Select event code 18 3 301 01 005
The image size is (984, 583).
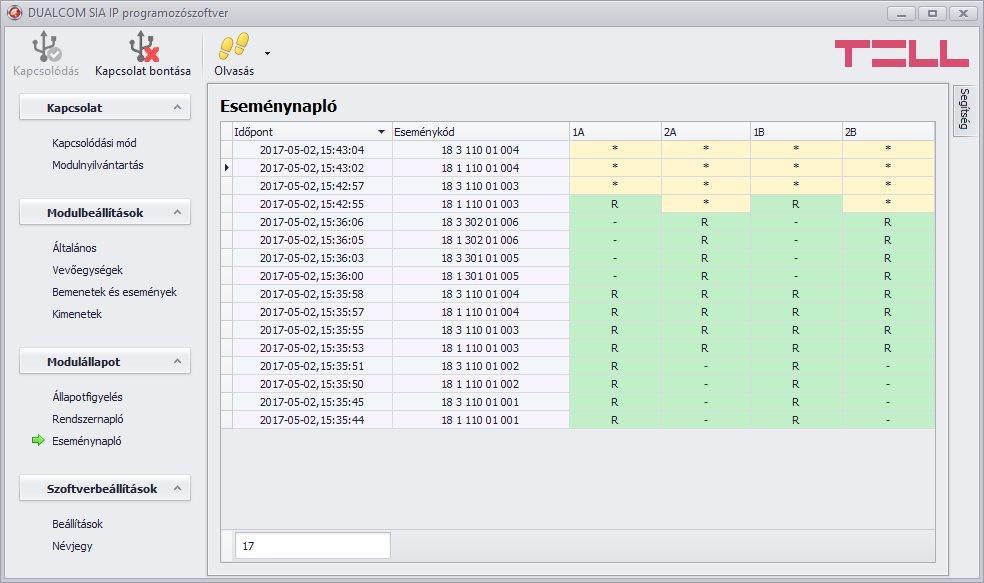click(x=480, y=258)
